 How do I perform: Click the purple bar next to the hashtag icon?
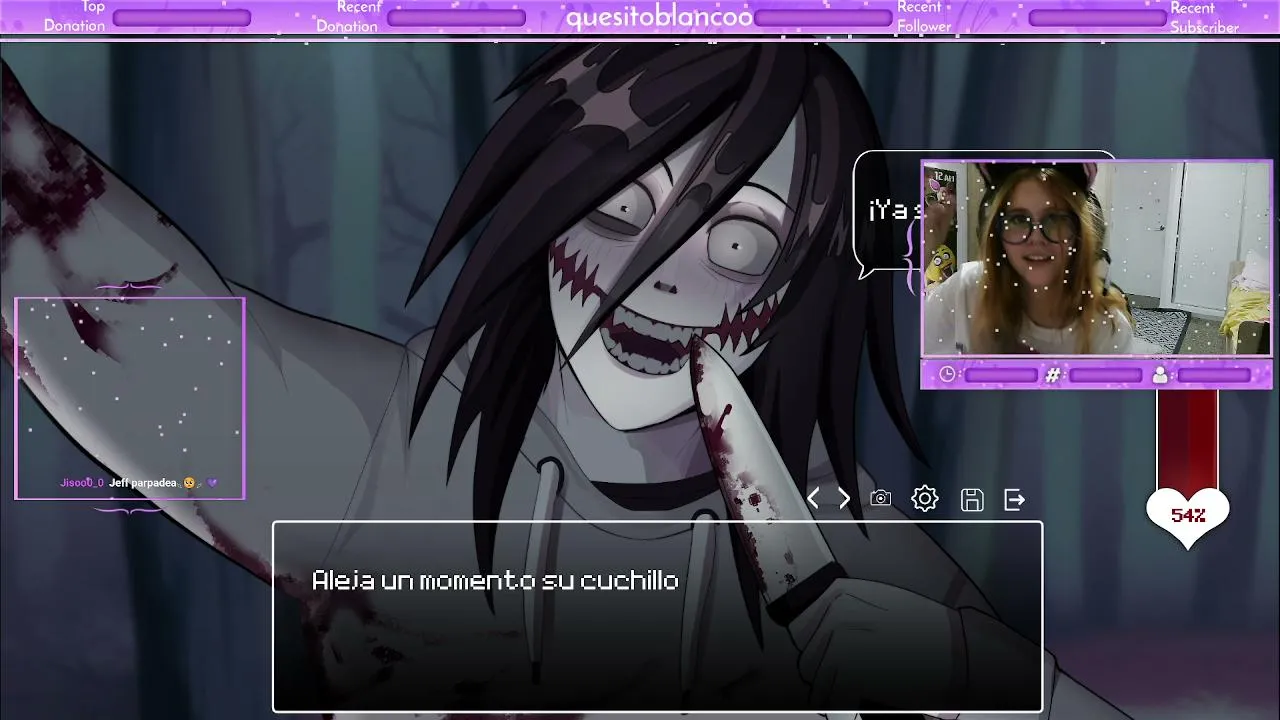(x=1106, y=375)
